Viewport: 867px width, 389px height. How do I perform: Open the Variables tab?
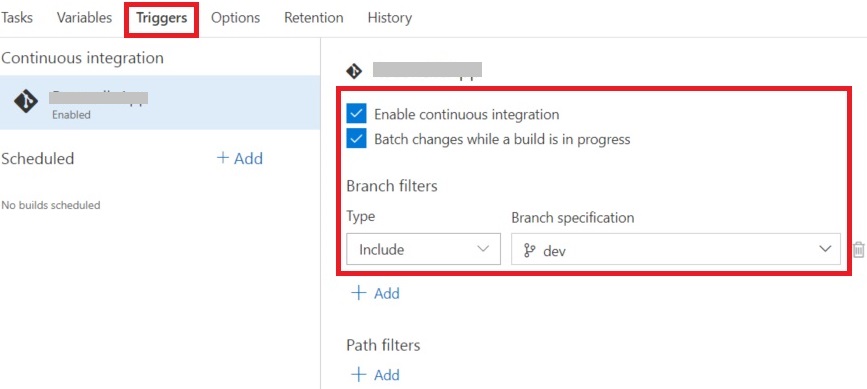pyautogui.click(x=84, y=18)
